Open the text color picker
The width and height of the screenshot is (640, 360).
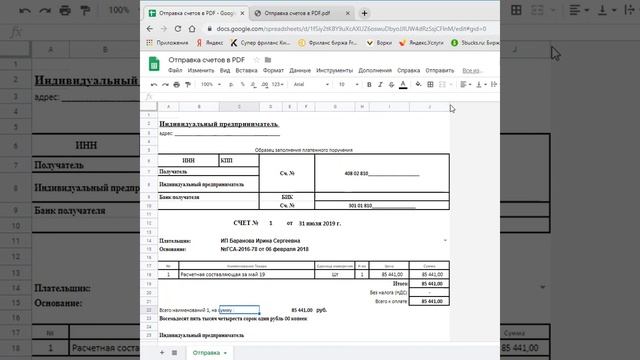click(403, 84)
